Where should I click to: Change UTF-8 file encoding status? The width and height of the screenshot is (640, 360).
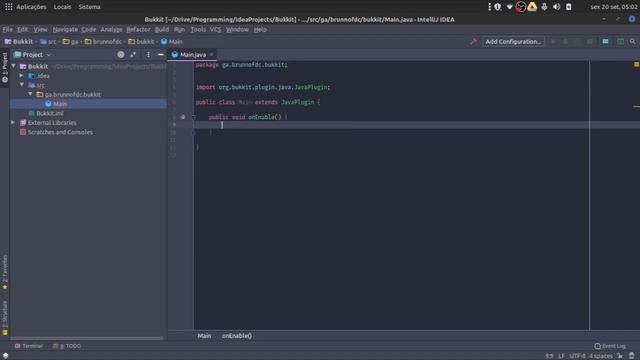pos(578,356)
